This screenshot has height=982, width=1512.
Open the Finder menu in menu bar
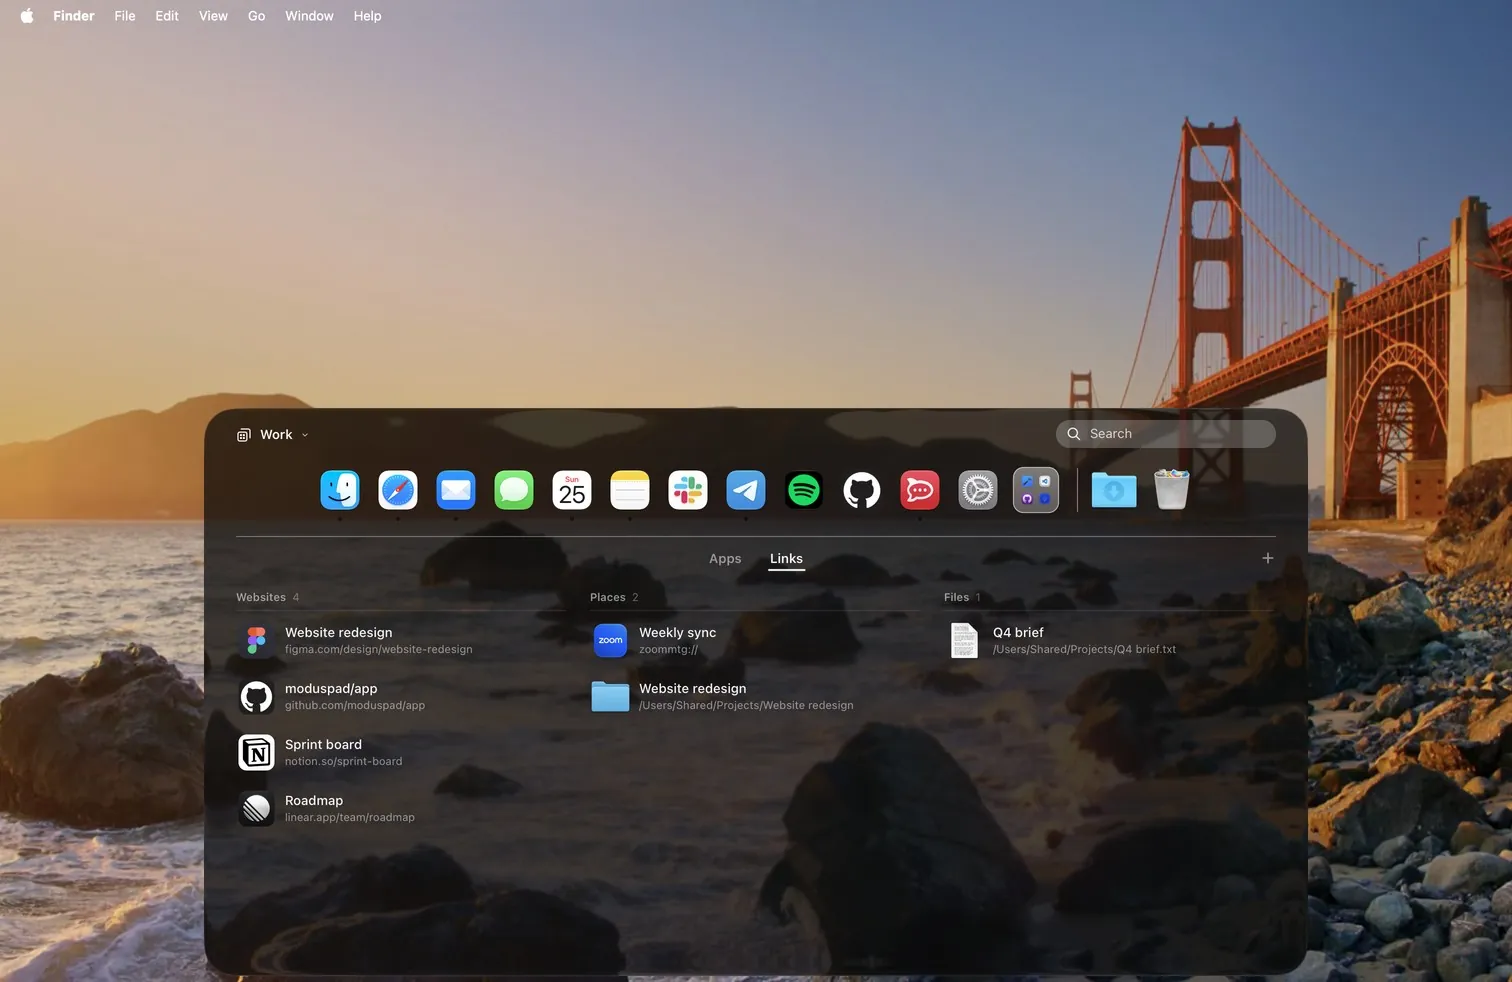pos(74,16)
